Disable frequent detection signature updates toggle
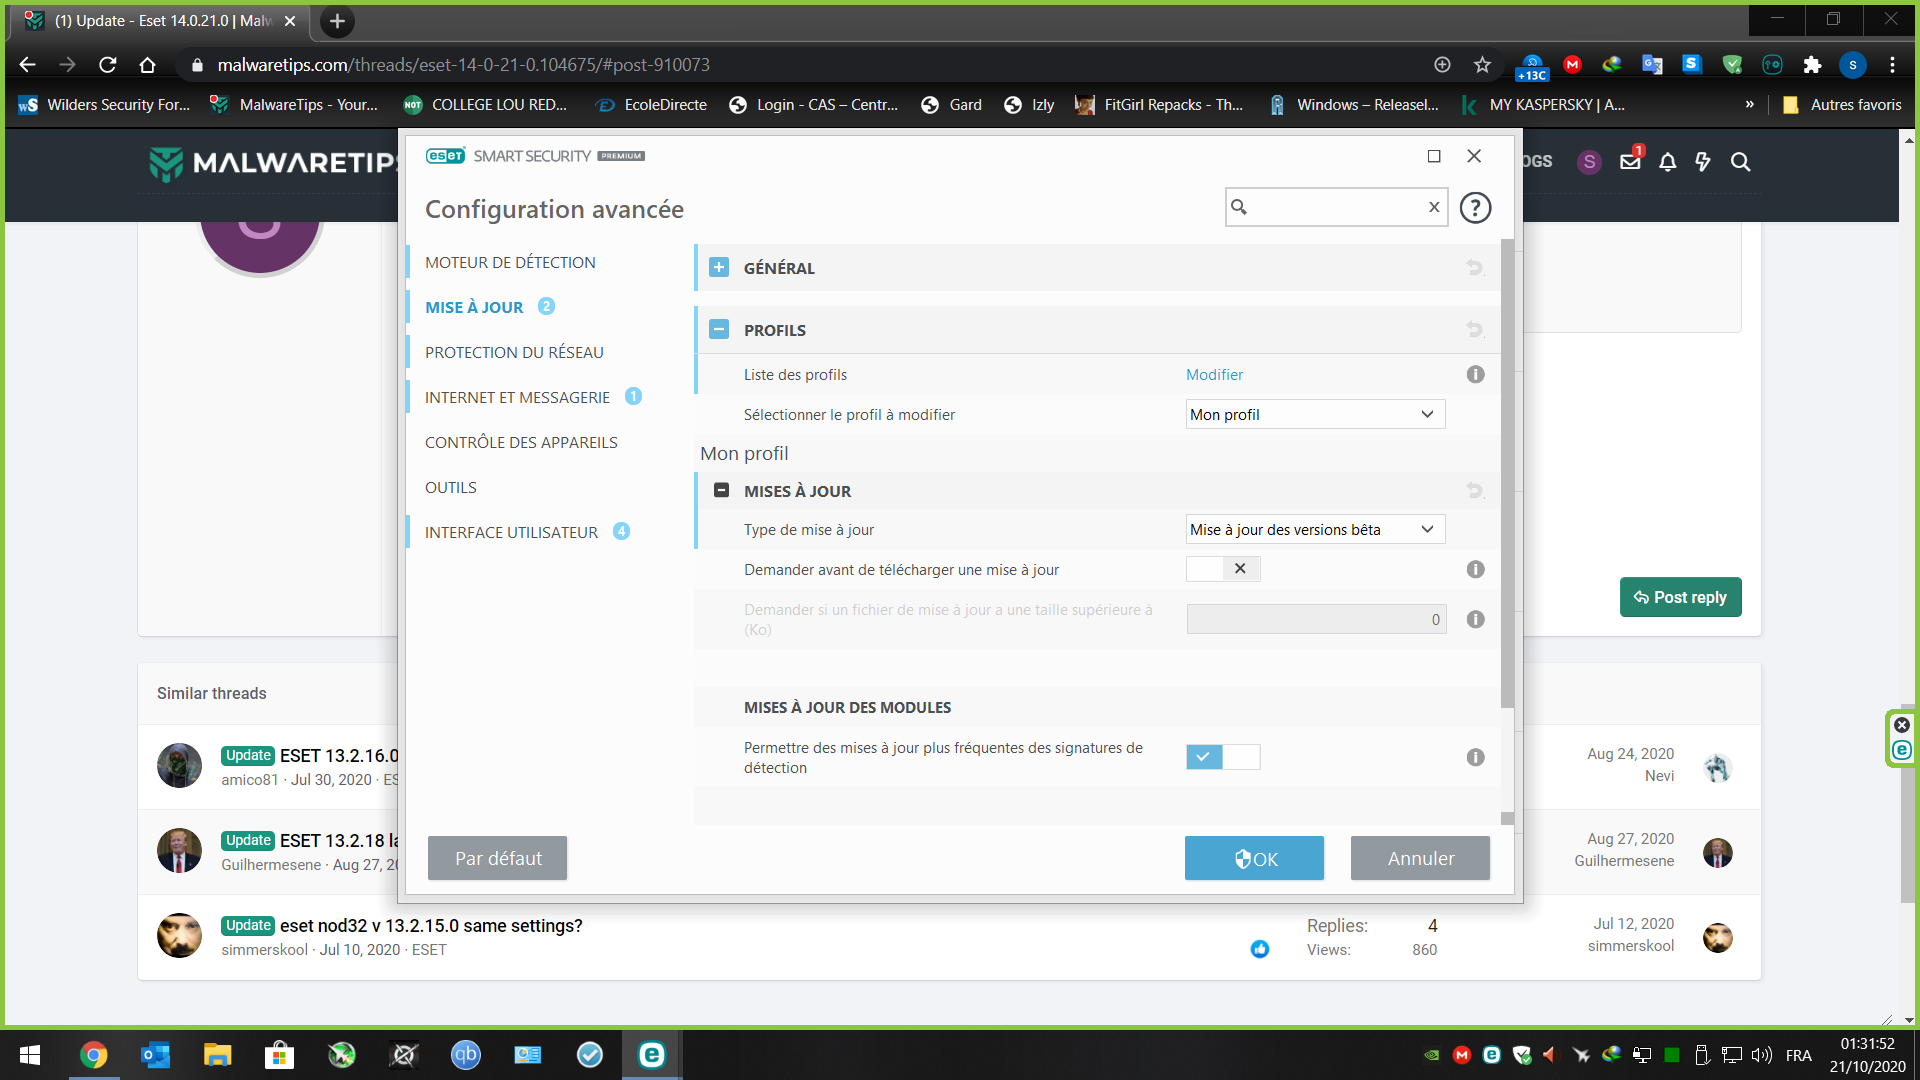The height and width of the screenshot is (1080, 1920). click(x=1223, y=757)
